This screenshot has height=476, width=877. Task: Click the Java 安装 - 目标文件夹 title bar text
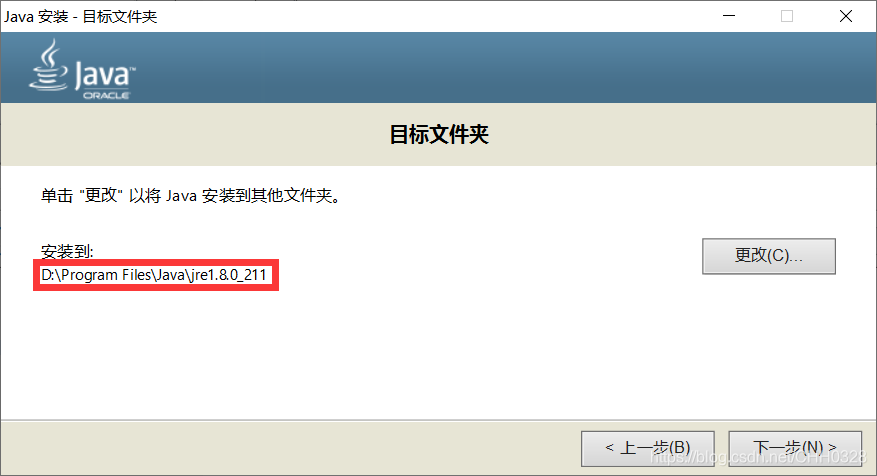[81, 16]
